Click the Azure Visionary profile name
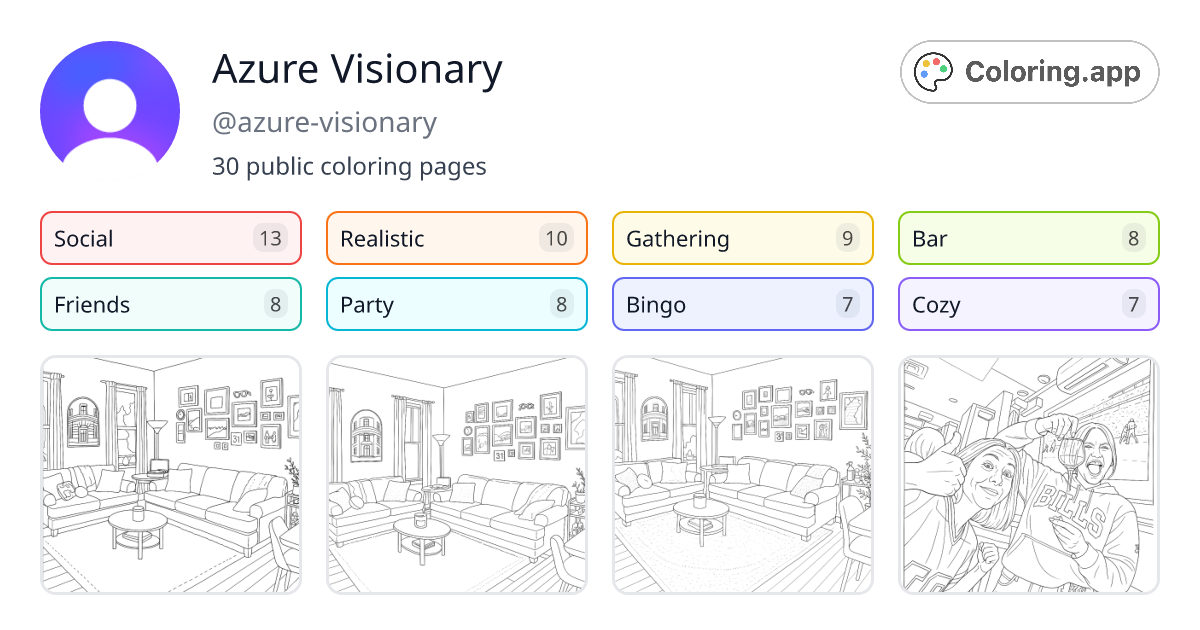Image resolution: width=1200 pixels, height=630 pixels. coord(357,69)
